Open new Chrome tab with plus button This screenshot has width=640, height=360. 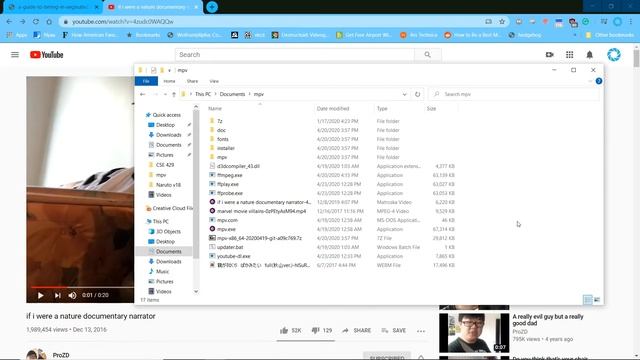(x=212, y=7)
